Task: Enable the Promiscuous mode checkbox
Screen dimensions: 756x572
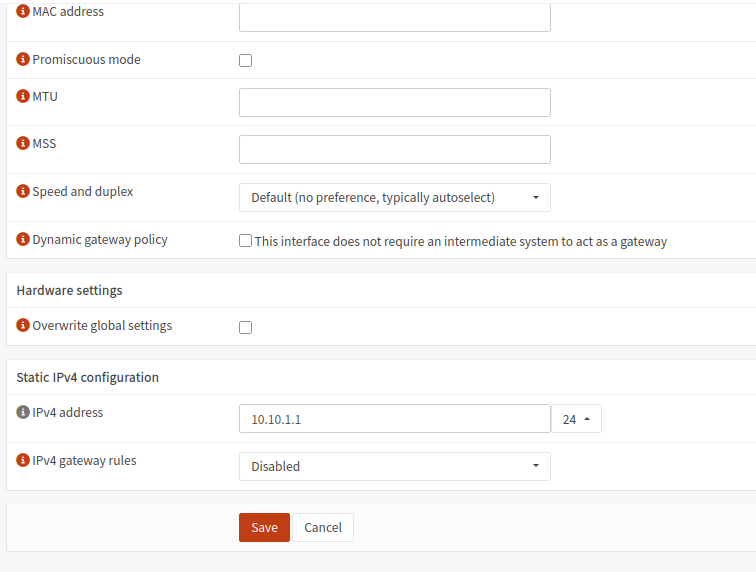Action: 245,60
